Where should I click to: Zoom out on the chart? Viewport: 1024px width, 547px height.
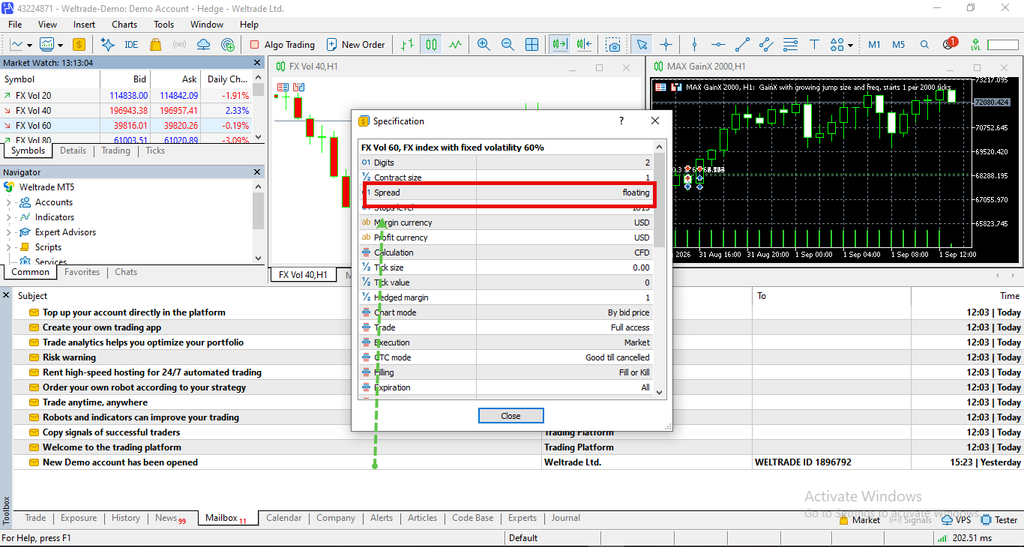pos(507,44)
